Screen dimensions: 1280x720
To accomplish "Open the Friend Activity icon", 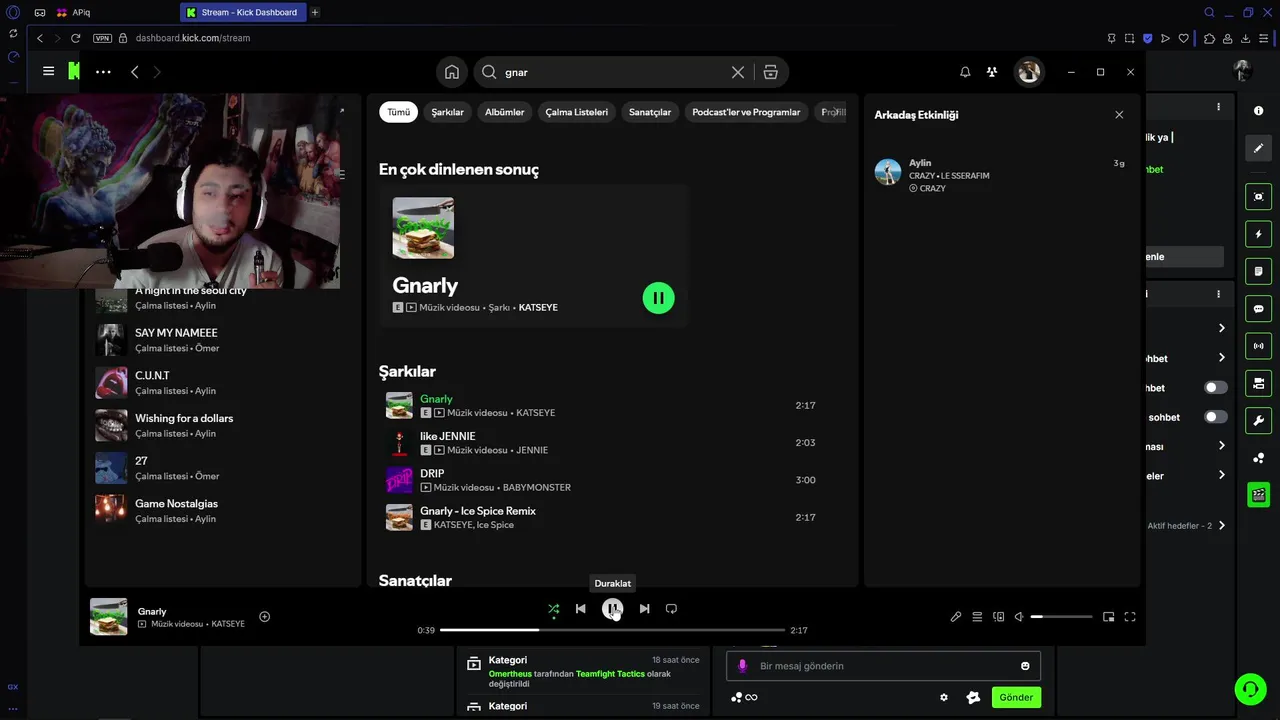I will click(x=992, y=72).
